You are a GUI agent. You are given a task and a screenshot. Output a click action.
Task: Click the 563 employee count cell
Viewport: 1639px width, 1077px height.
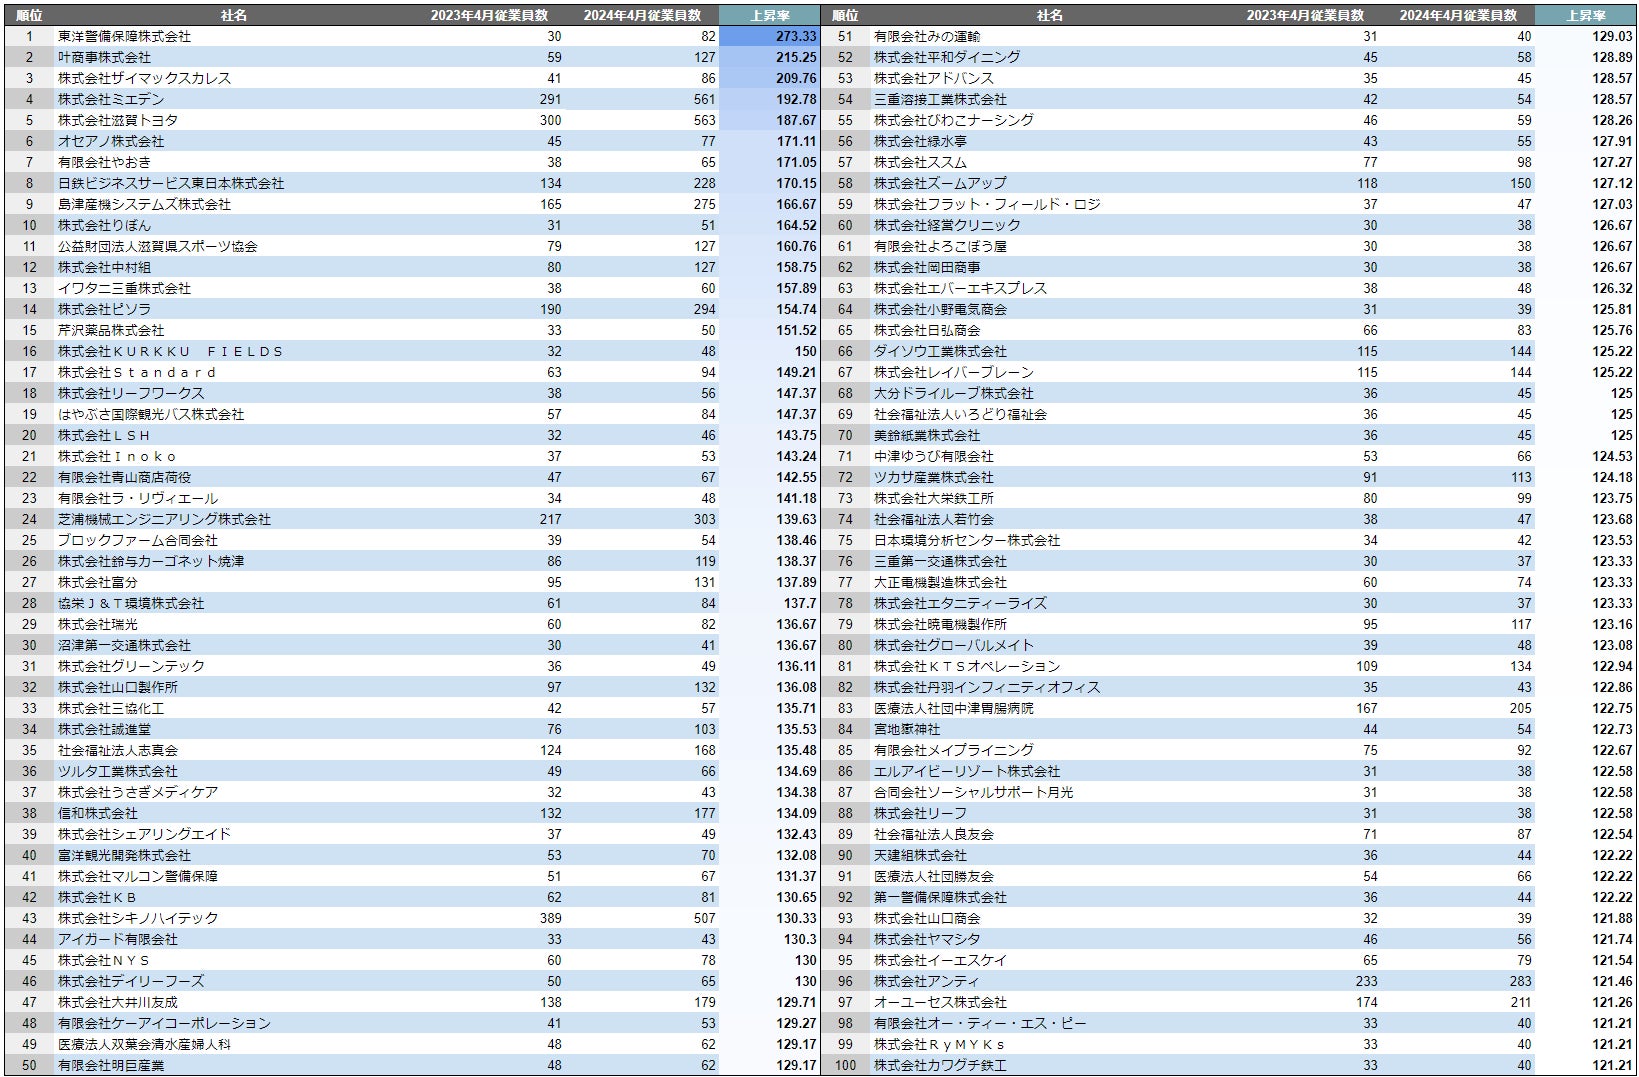[x=704, y=120]
